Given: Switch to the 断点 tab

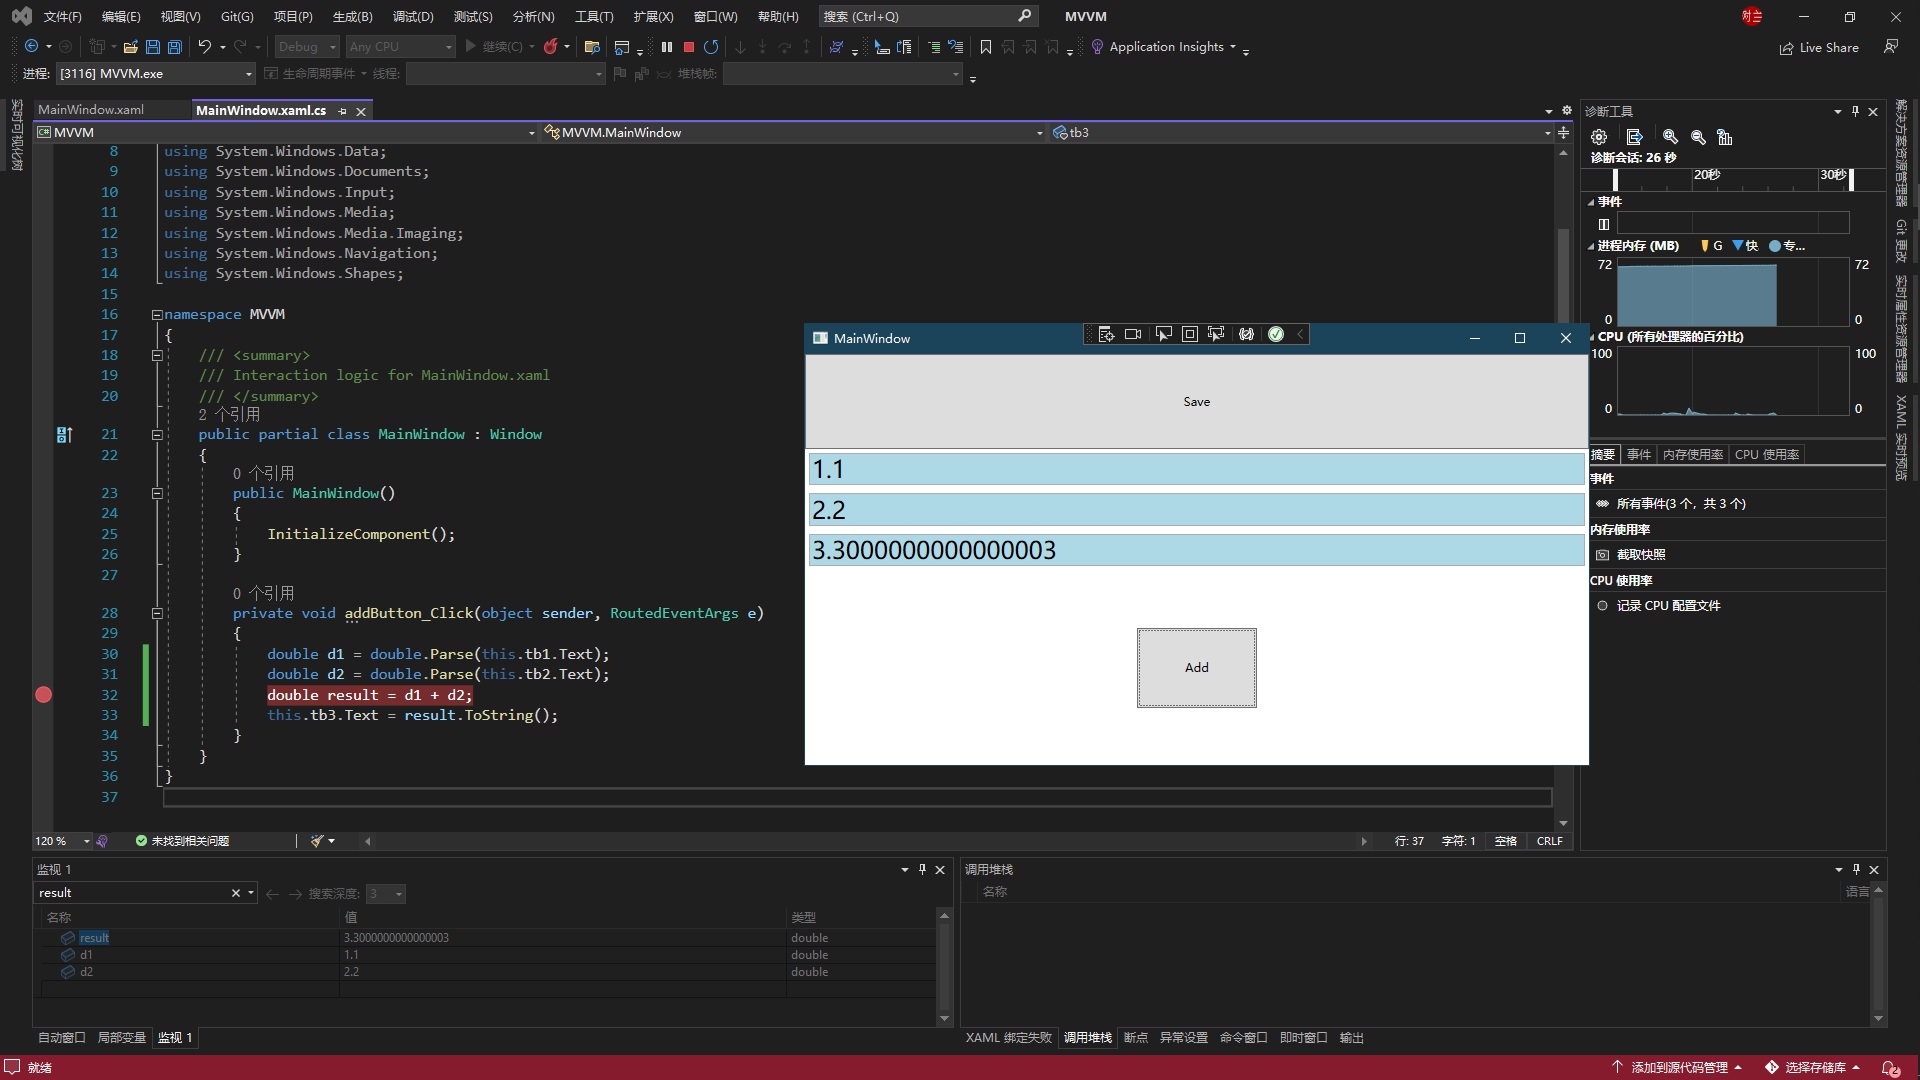Looking at the screenshot, I should point(1136,1038).
